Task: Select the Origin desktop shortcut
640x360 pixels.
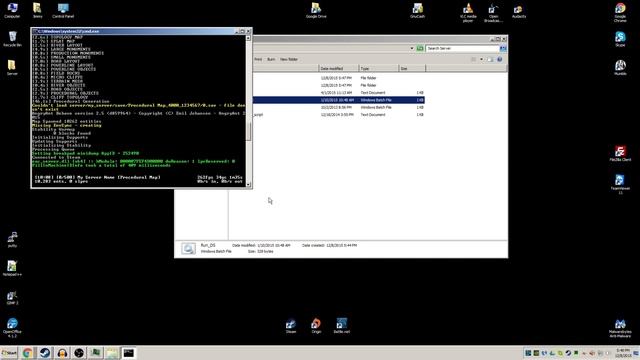Action: [316, 326]
